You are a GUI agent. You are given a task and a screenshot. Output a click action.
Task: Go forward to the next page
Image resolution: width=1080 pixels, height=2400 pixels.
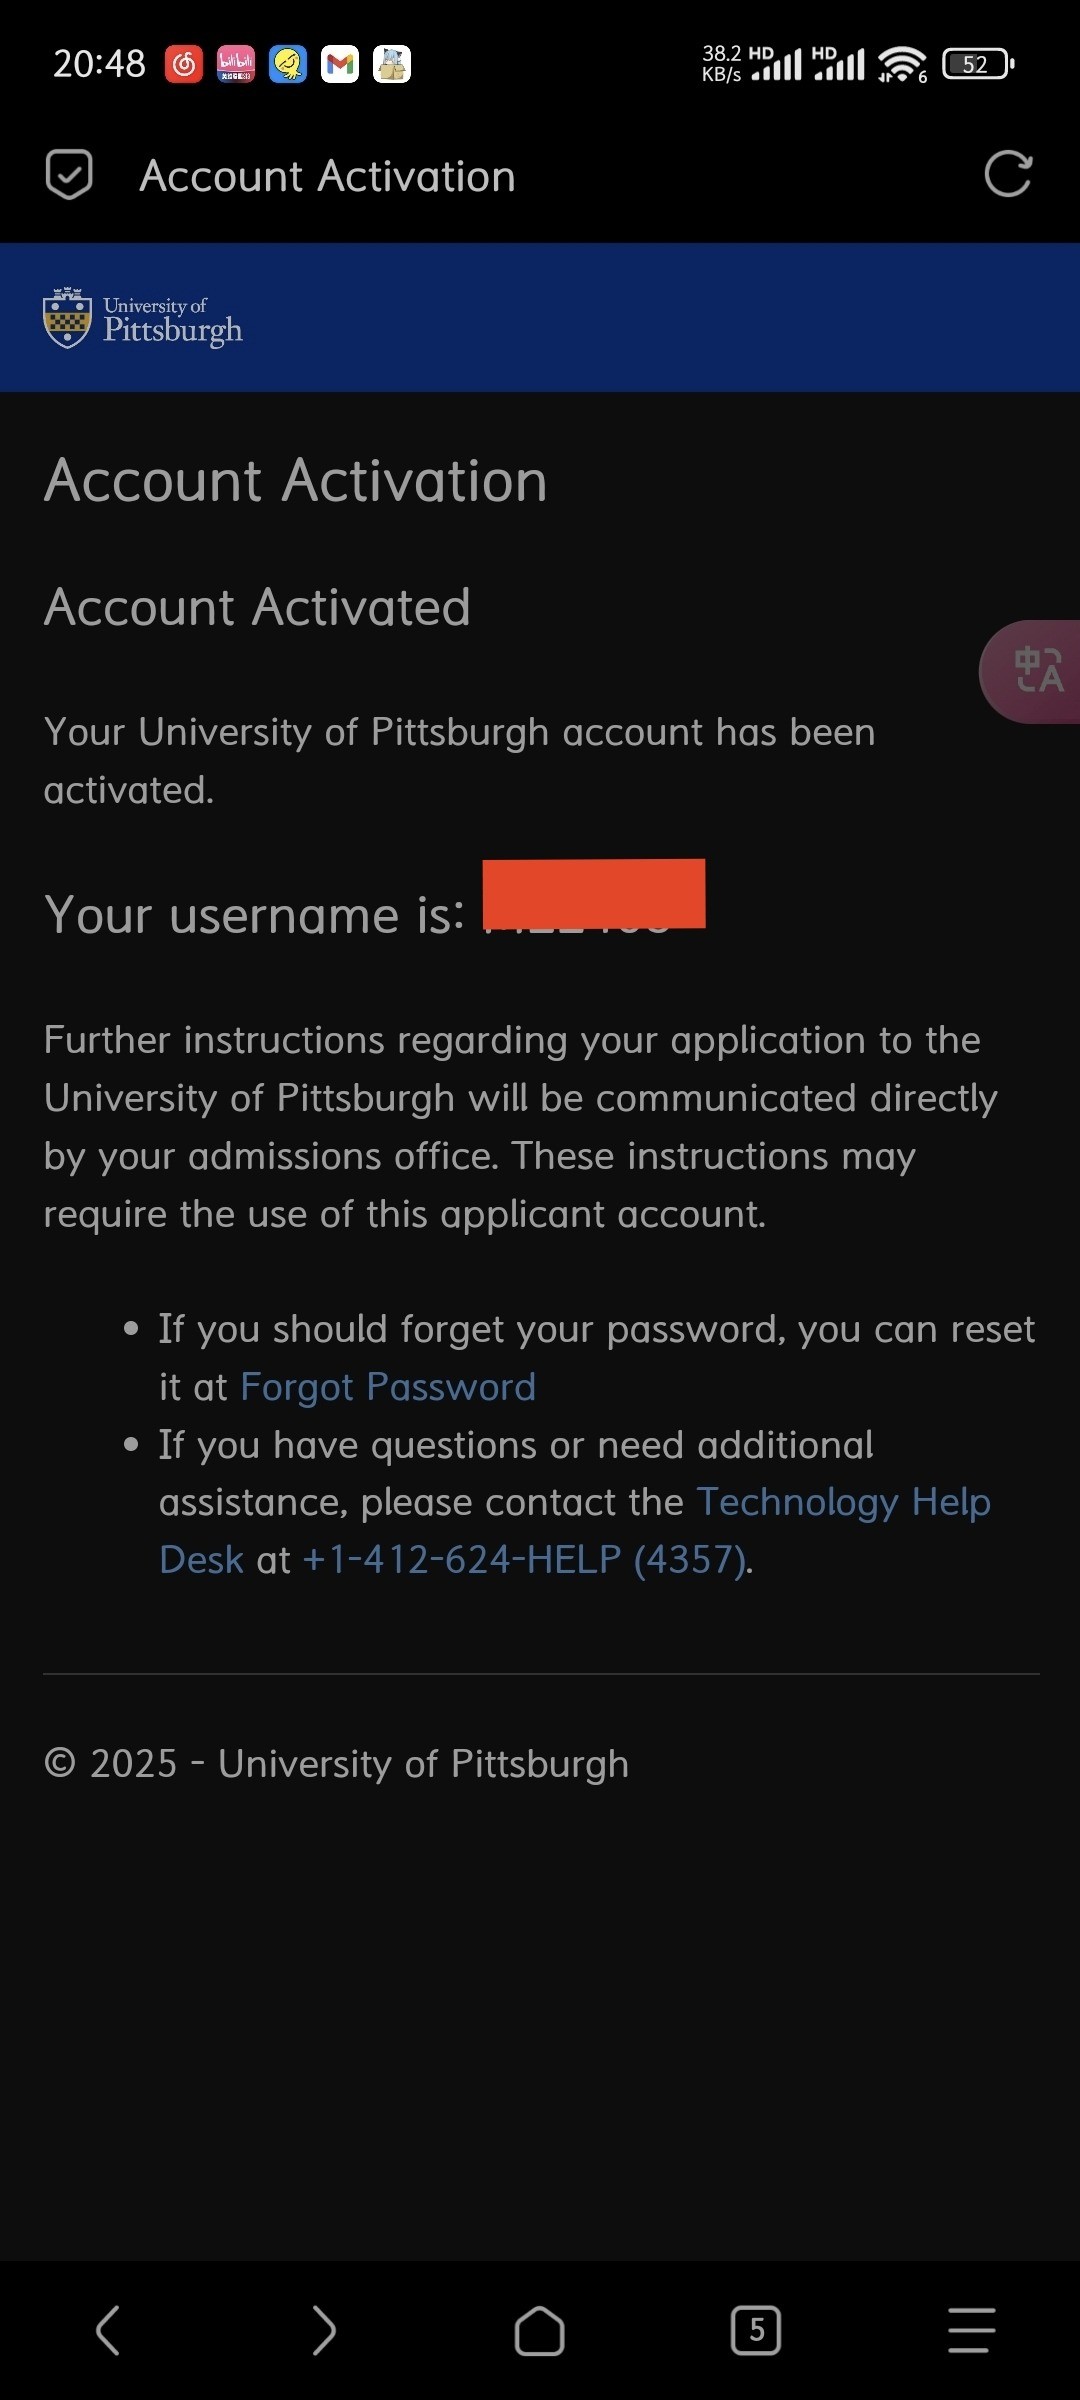323,2330
